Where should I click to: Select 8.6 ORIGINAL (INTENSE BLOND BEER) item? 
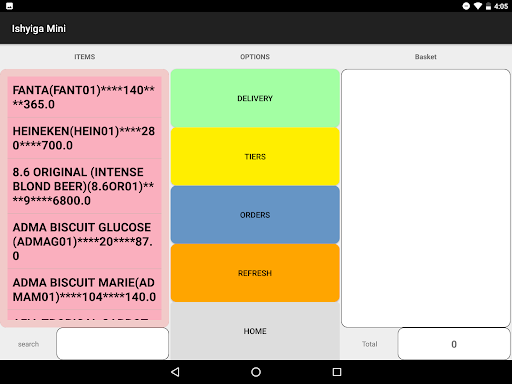[x=85, y=186]
